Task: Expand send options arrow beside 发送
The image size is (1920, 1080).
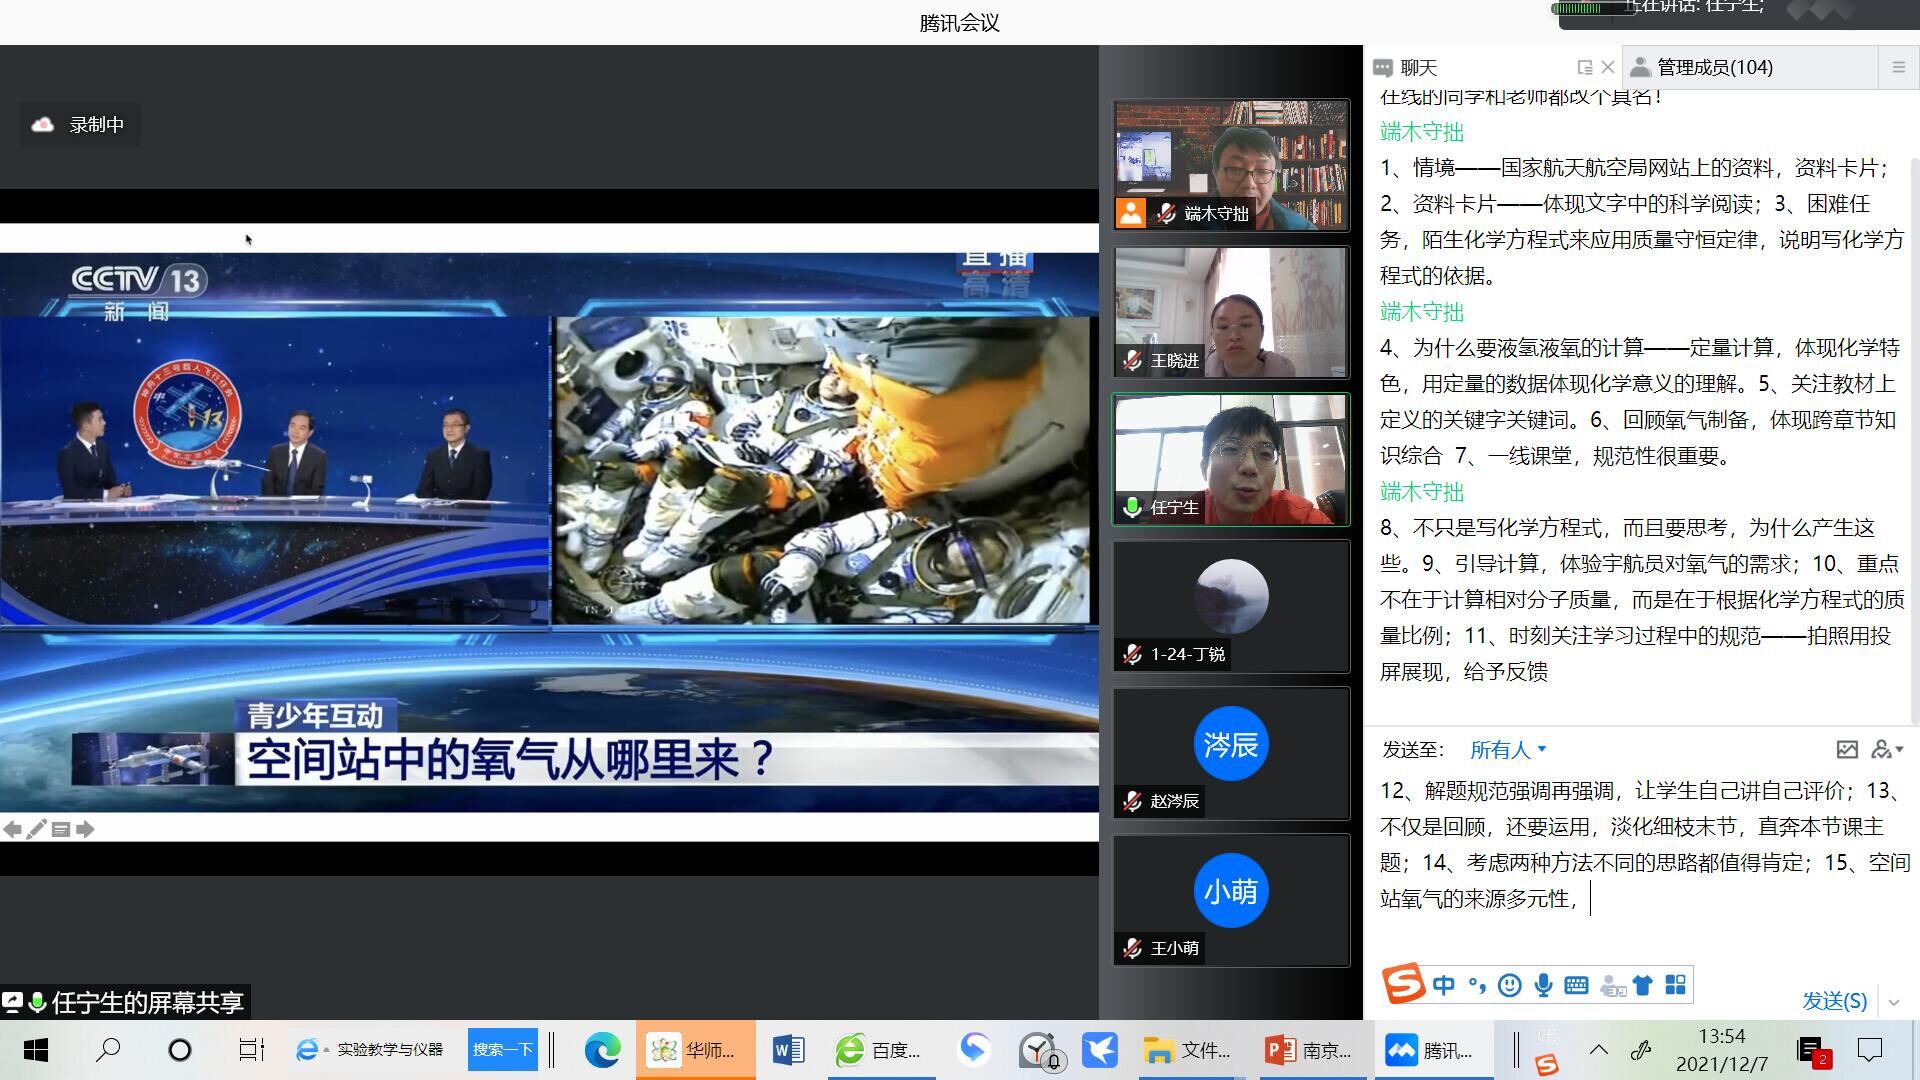Action: pos(1893,1001)
